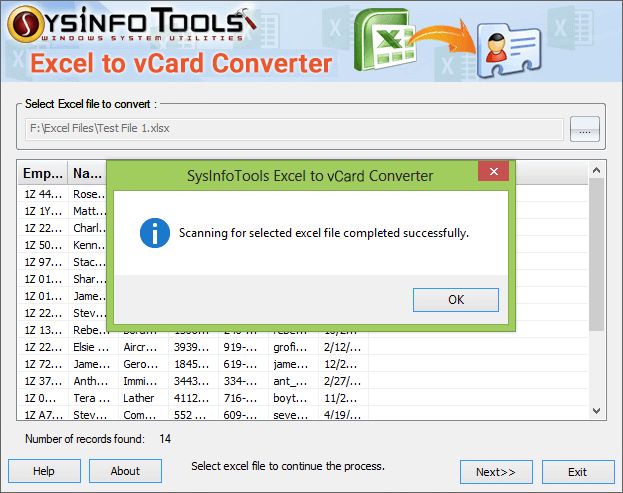Click the cell Gero...

coord(143,364)
